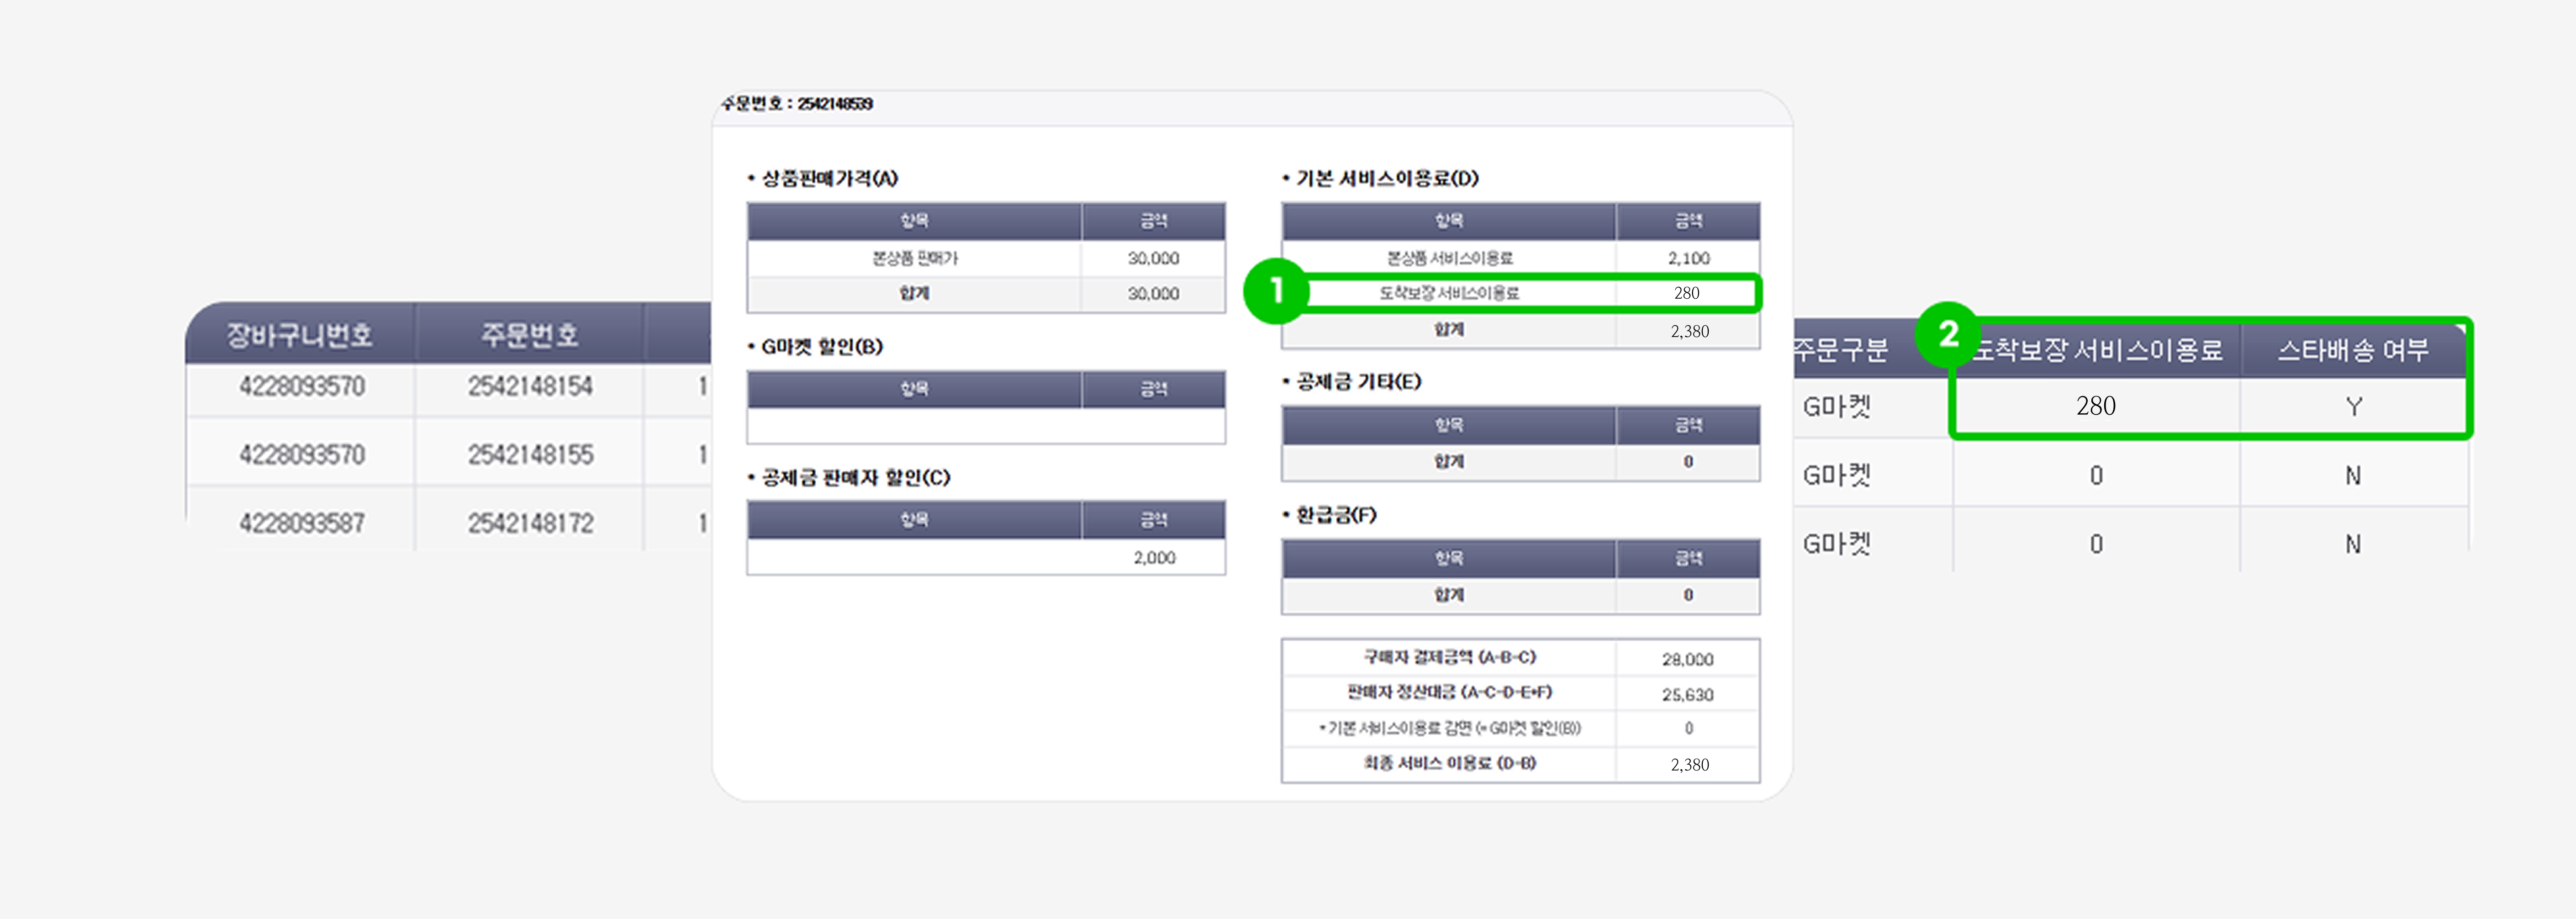Click cart number 4228093570 in the 2542148154 row
2576x919 pixels.
pyautogui.click(x=301, y=387)
